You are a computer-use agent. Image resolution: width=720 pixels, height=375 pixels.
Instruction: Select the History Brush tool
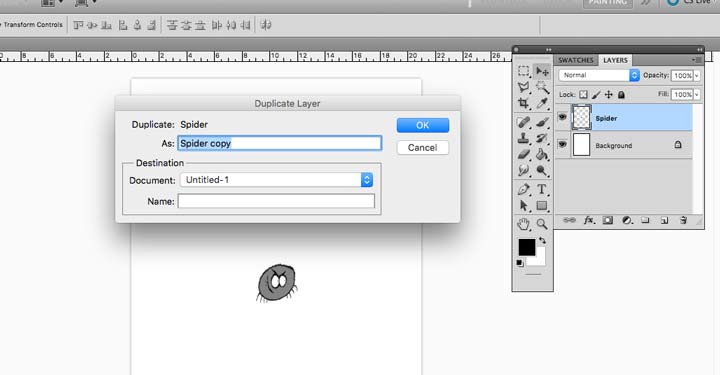542,138
